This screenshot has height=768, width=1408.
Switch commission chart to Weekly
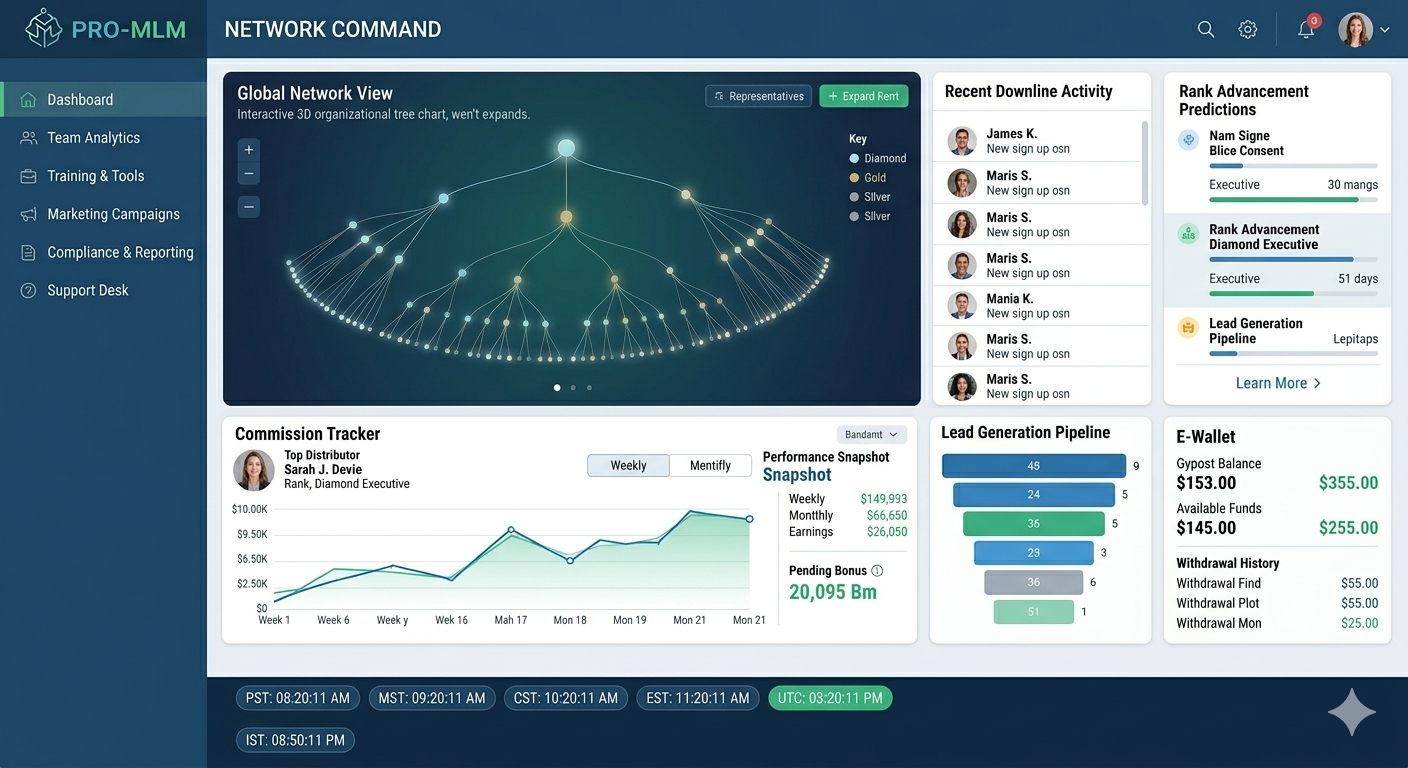pos(628,465)
